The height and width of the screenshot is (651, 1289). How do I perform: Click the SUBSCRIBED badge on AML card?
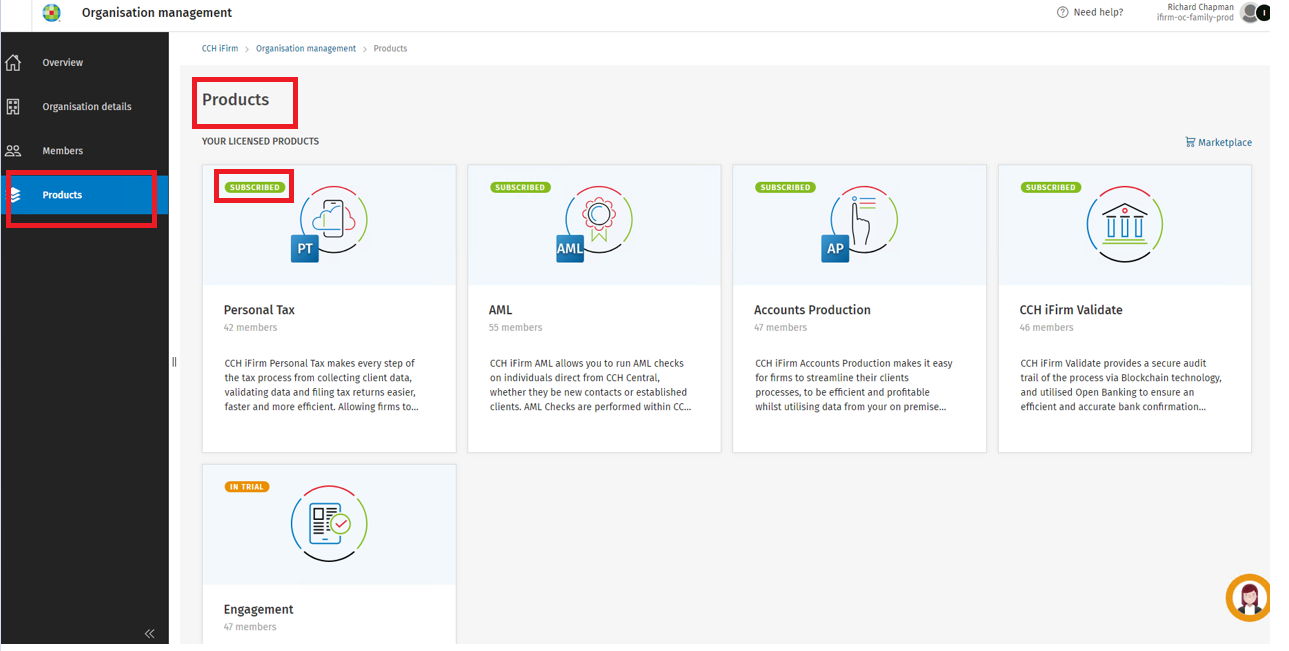point(520,187)
